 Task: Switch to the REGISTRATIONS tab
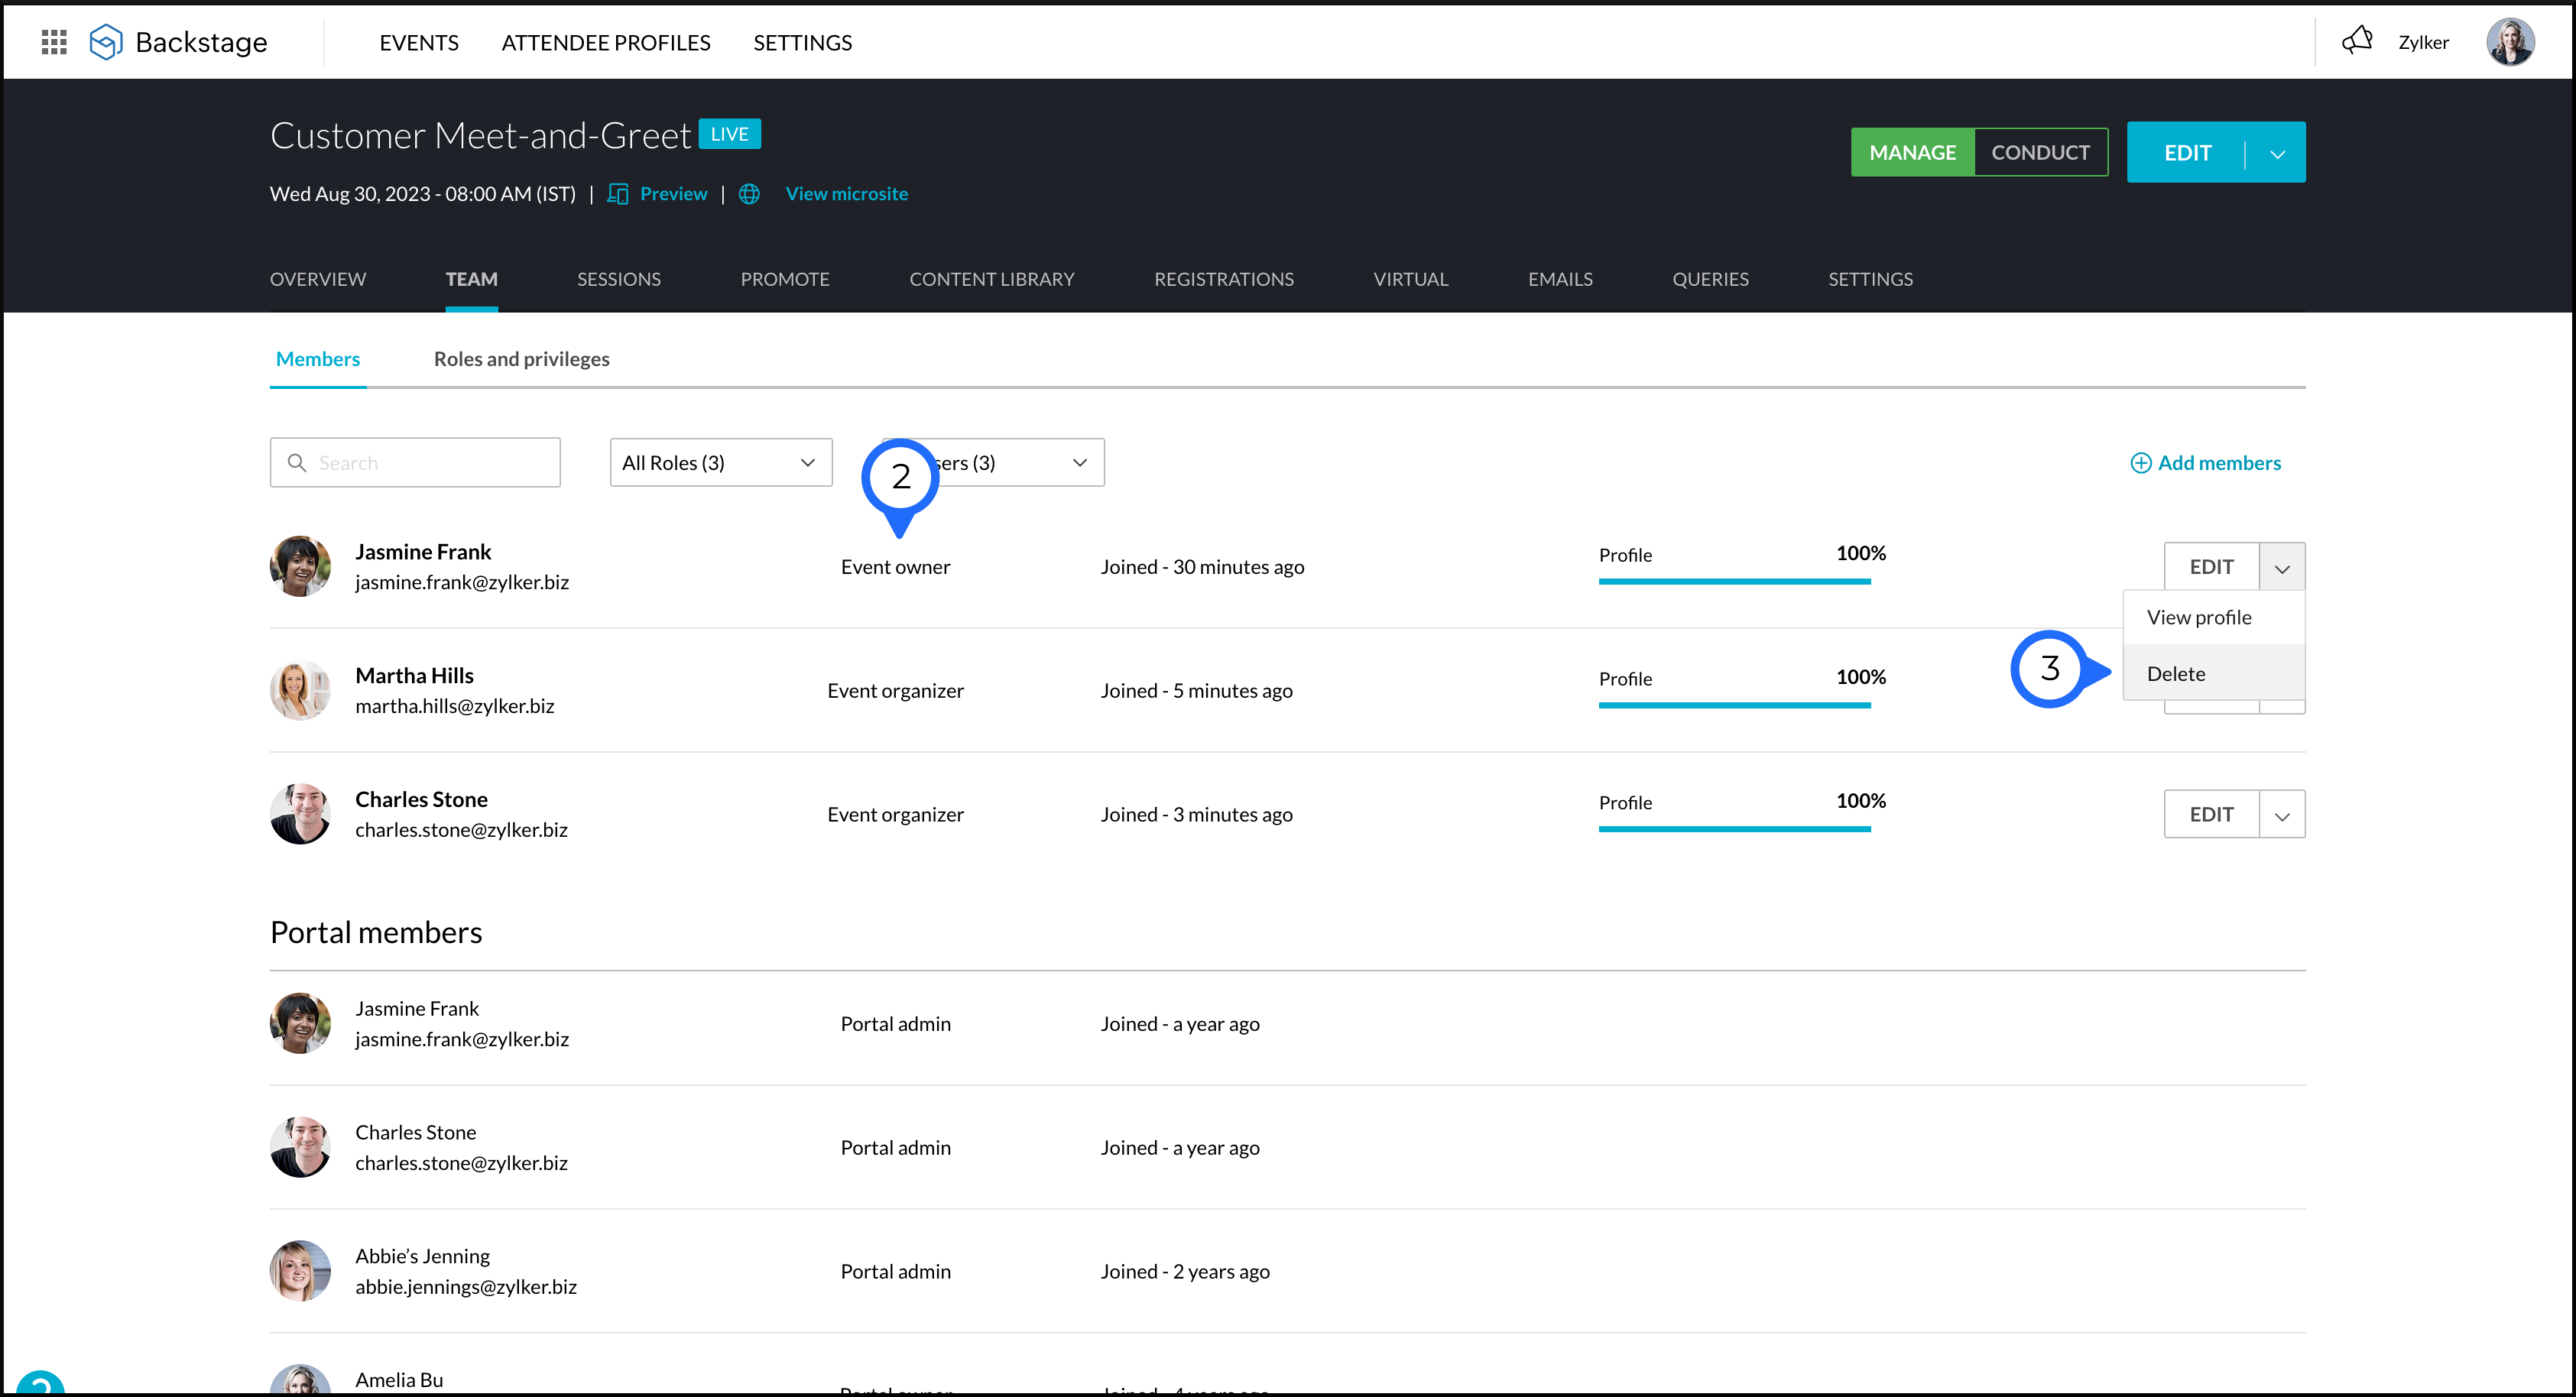point(1224,279)
